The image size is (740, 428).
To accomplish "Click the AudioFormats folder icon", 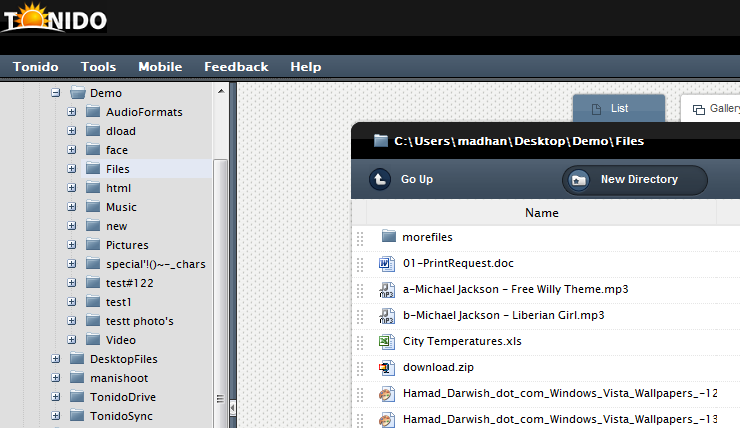I will [x=93, y=112].
